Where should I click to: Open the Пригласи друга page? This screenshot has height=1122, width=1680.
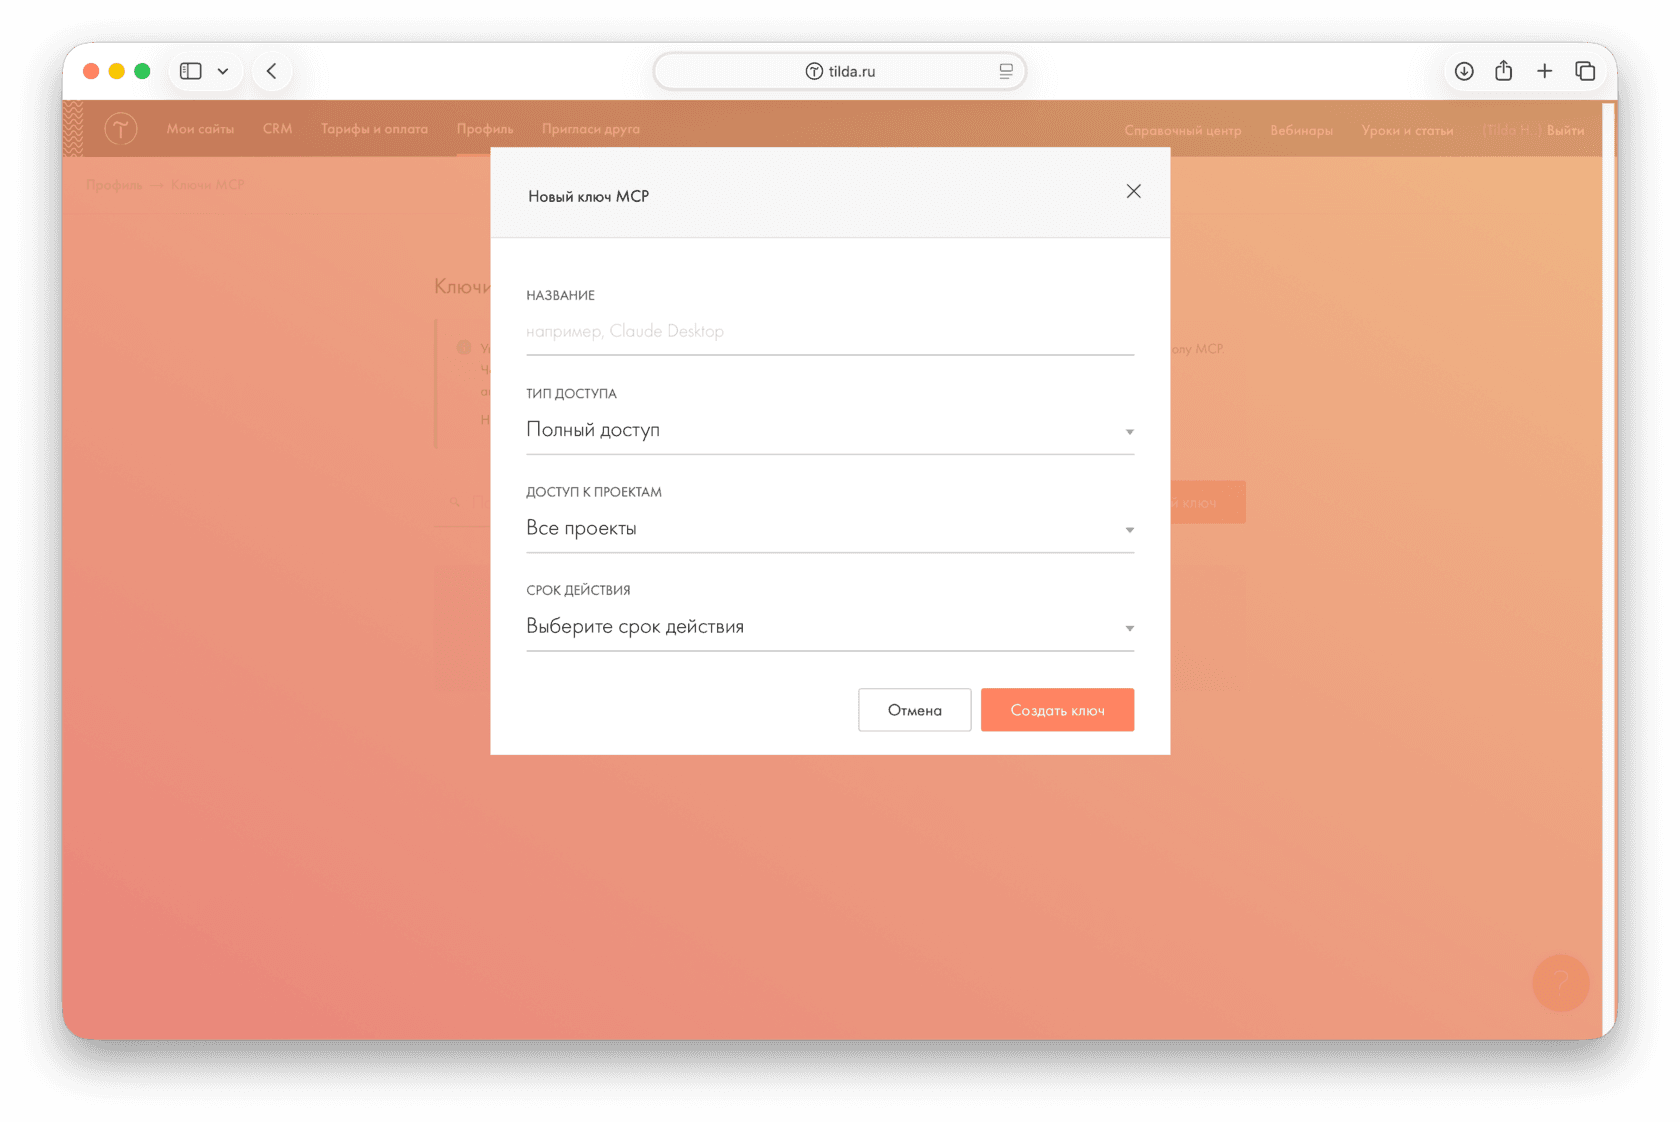tap(591, 129)
